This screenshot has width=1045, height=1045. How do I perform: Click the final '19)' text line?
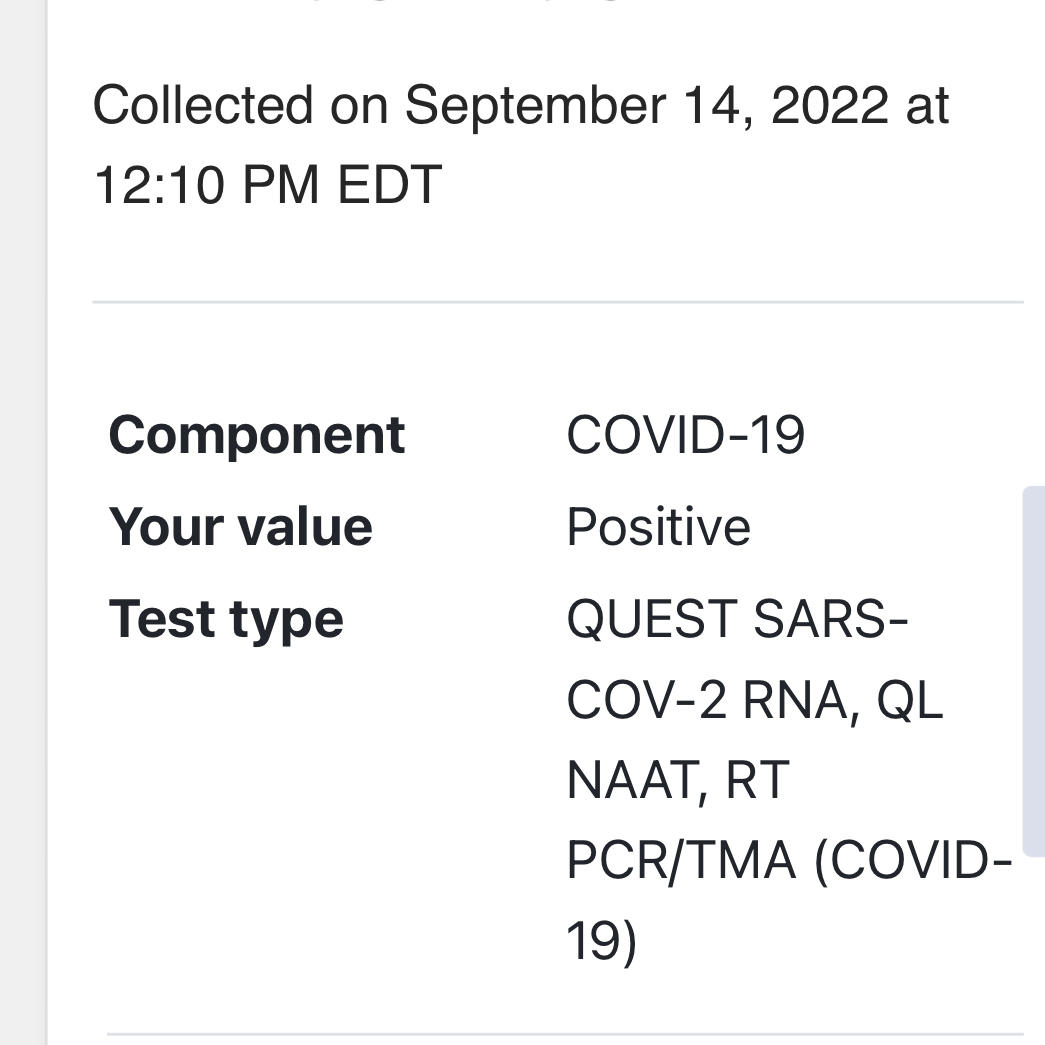click(601, 941)
